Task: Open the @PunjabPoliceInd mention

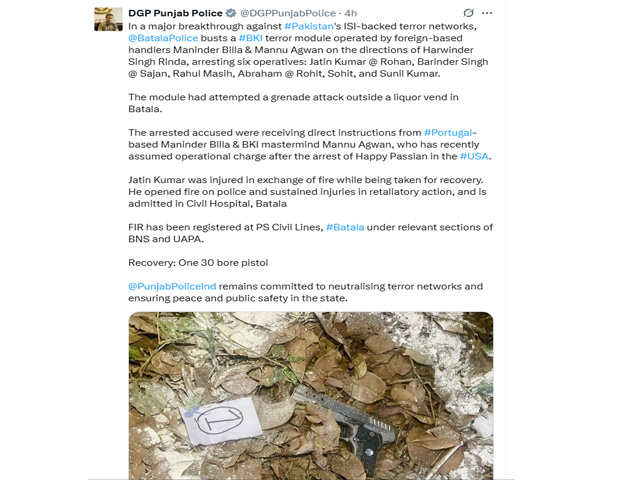Action: [x=172, y=286]
